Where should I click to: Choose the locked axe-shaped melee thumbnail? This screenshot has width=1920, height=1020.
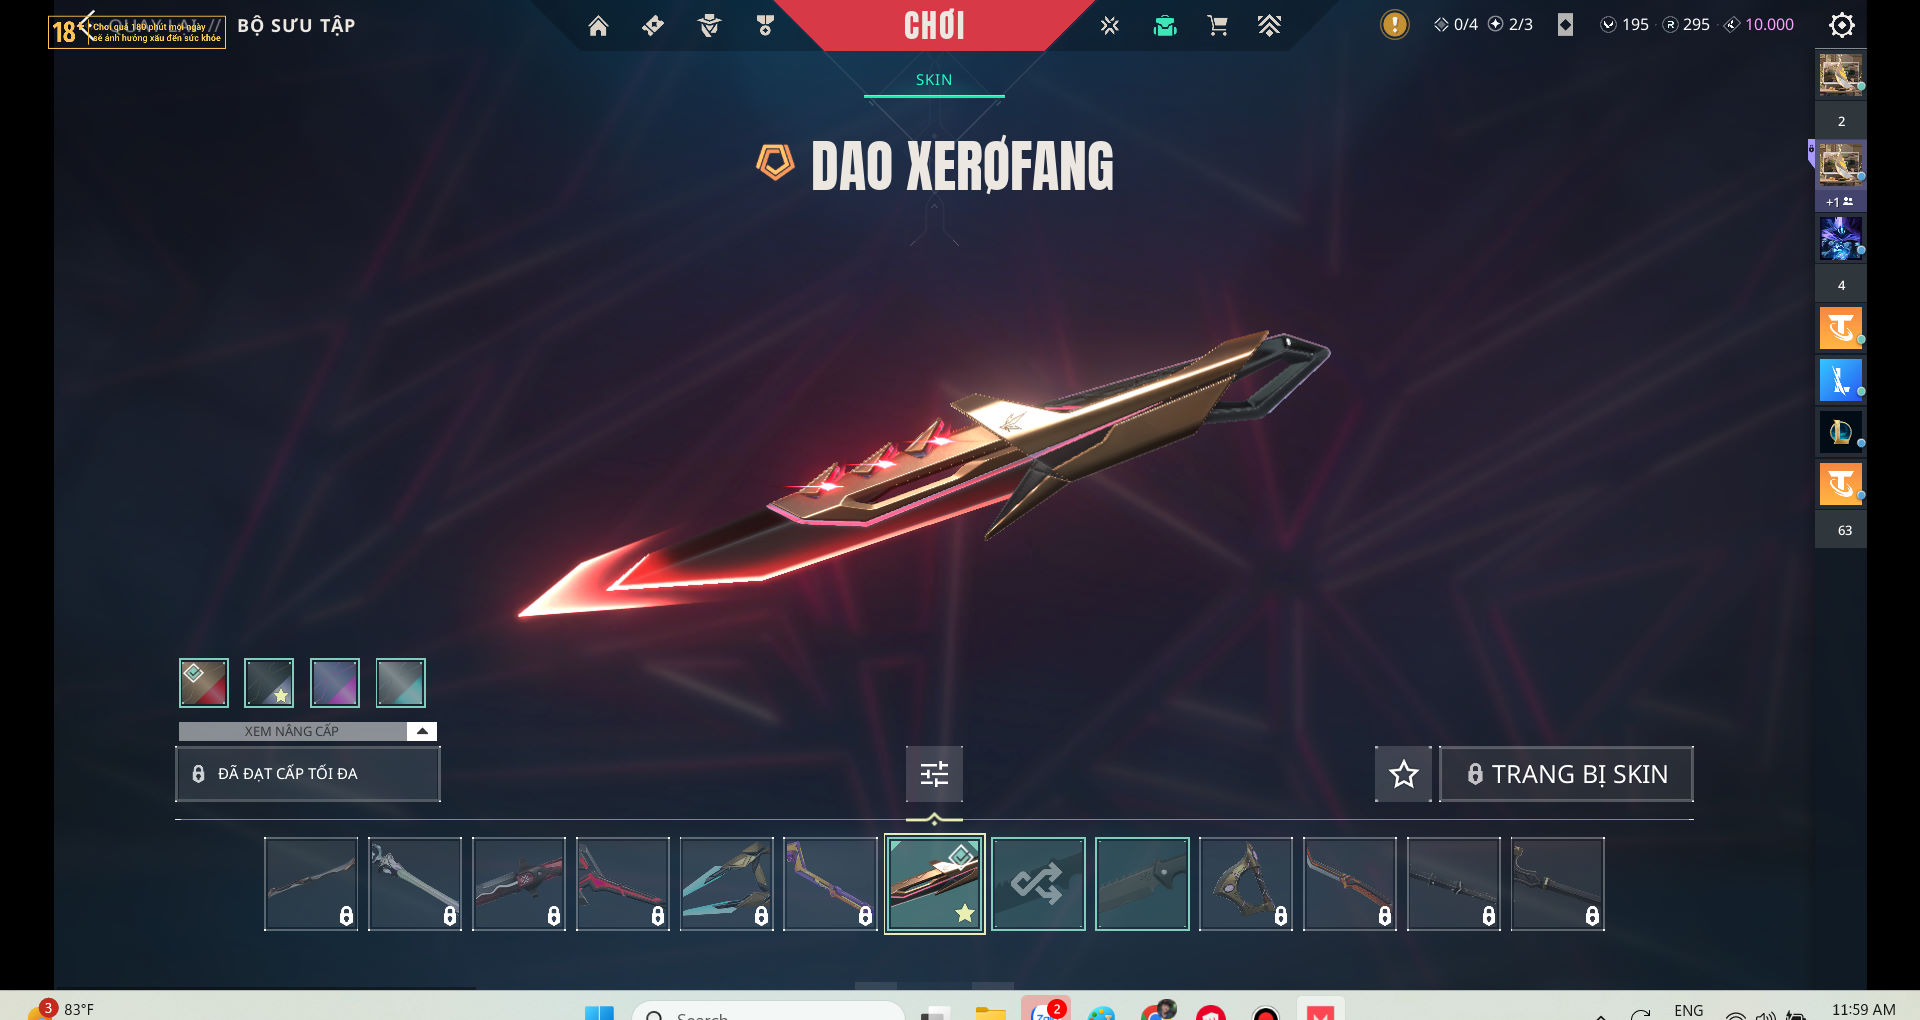point(1246,884)
